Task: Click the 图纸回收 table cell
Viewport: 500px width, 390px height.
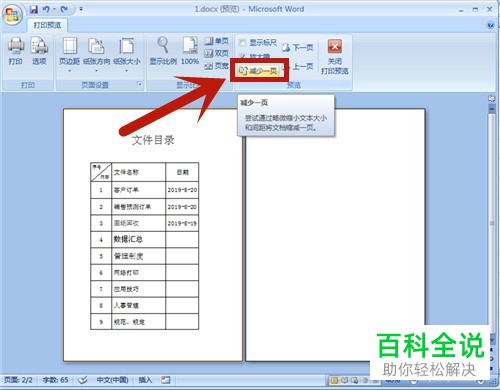Action: [138, 223]
